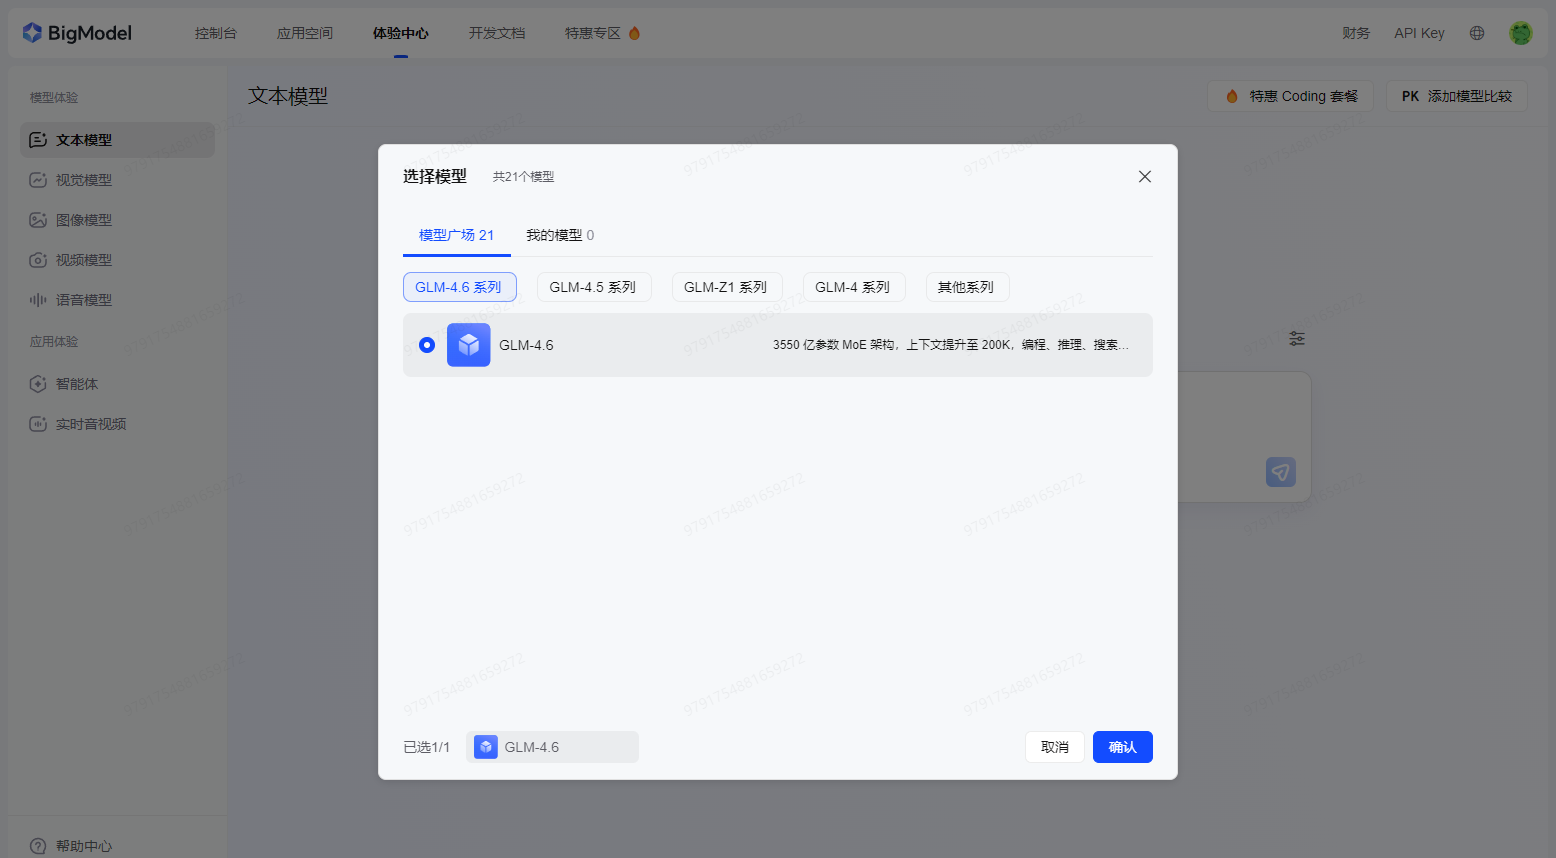This screenshot has width=1556, height=858.
Task: Select 文本模型 in sidebar
Action: click(117, 140)
